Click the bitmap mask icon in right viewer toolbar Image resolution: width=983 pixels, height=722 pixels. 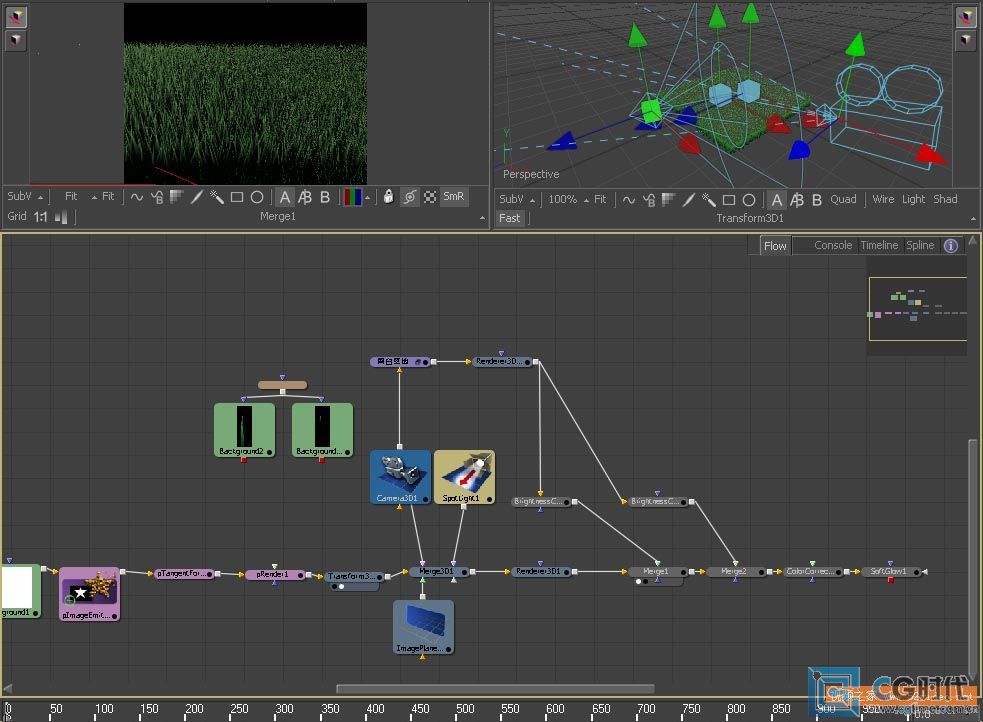pos(668,200)
